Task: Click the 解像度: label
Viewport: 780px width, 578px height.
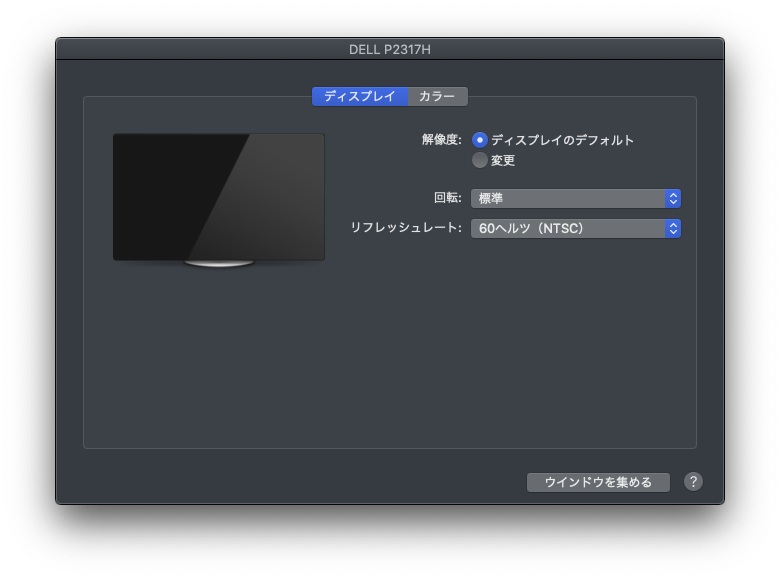Action: (x=442, y=140)
